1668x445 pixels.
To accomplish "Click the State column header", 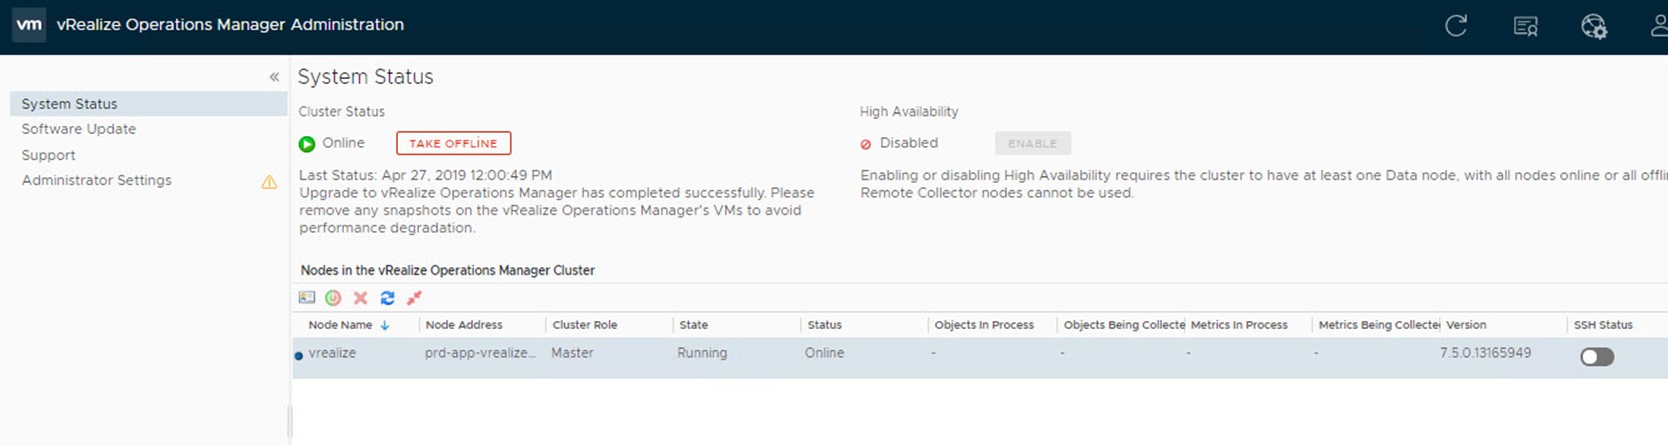I will pyautogui.click(x=694, y=325).
